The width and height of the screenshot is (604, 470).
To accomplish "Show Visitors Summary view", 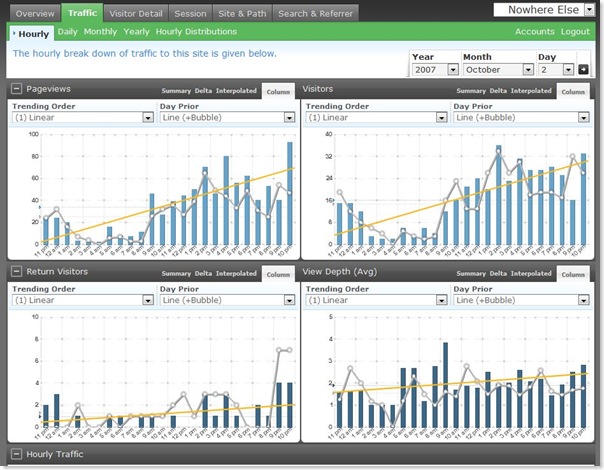I will (471, 91).
